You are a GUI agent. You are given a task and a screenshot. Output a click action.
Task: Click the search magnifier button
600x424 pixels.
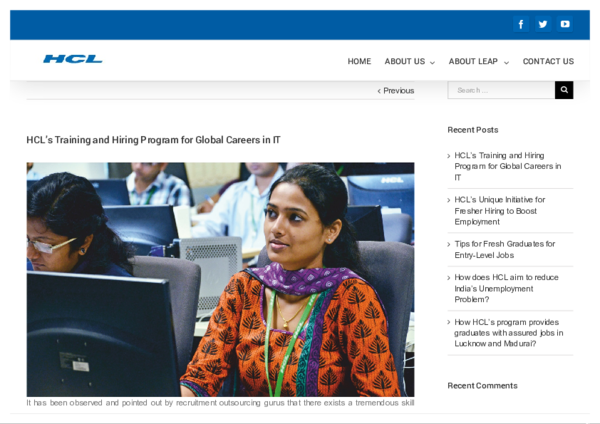pyautogui.click(x=564, y=90)
